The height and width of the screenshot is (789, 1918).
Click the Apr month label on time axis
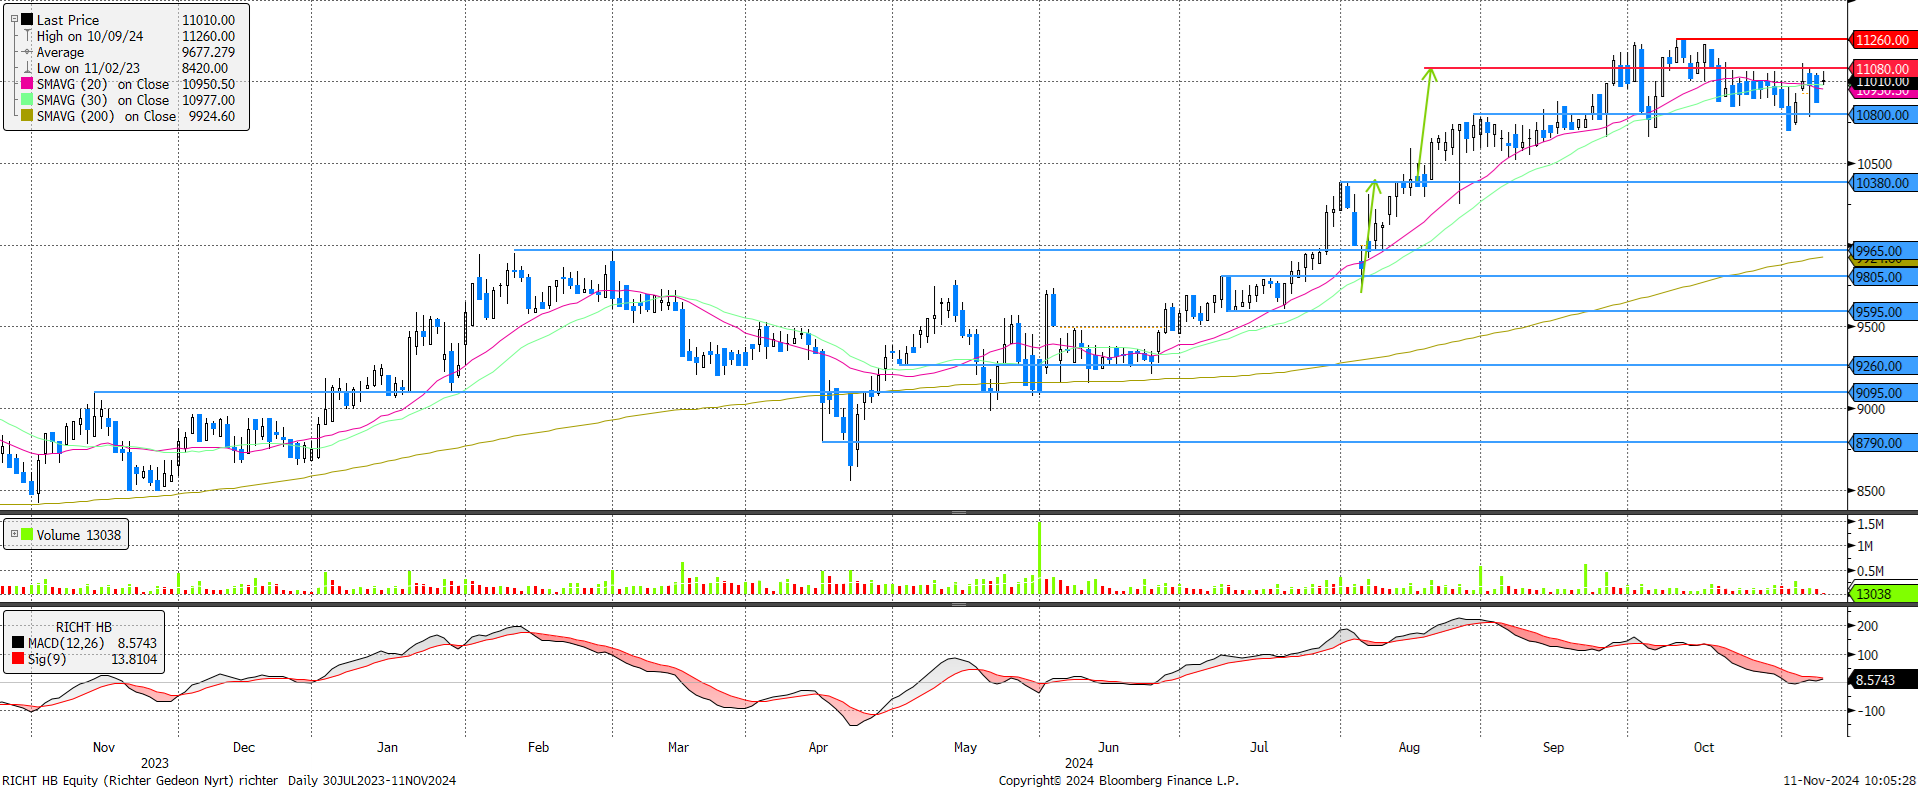(x=818, y=747)
